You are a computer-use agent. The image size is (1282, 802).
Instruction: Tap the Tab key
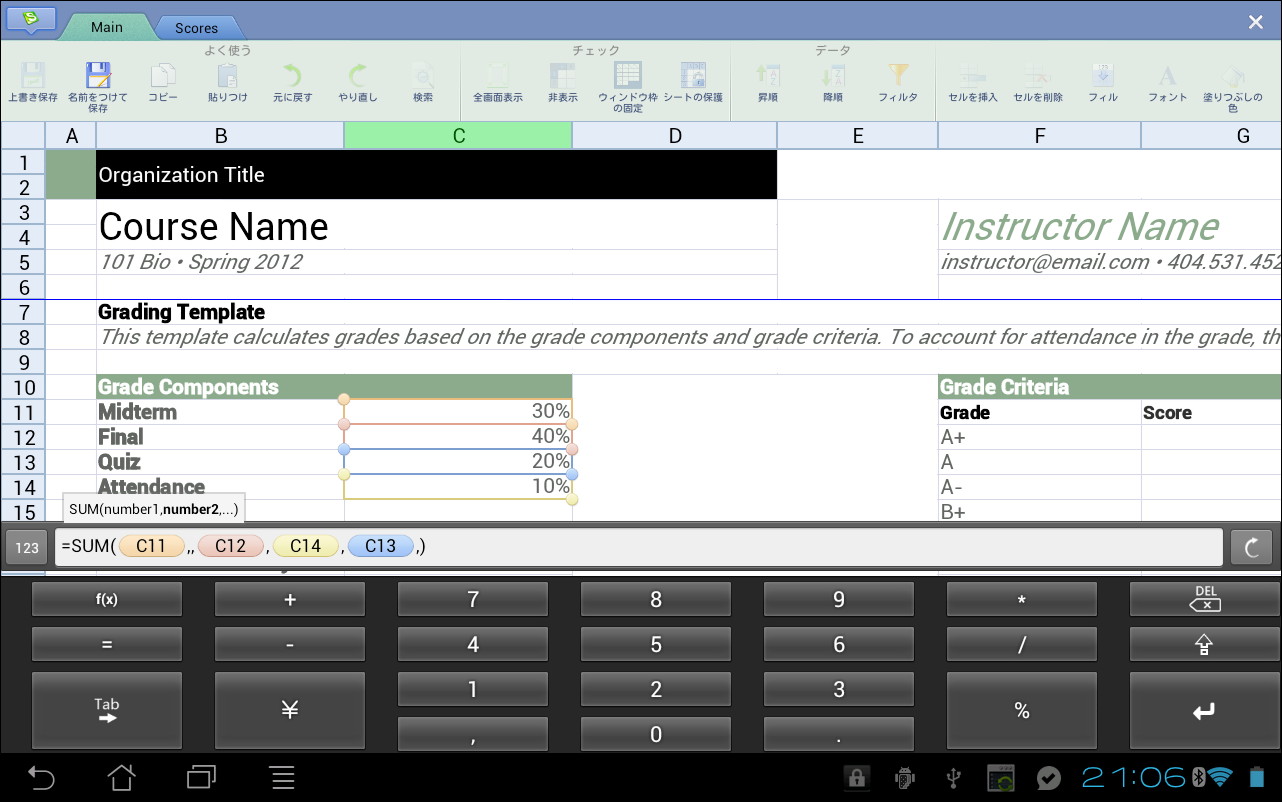pos(107,710)
